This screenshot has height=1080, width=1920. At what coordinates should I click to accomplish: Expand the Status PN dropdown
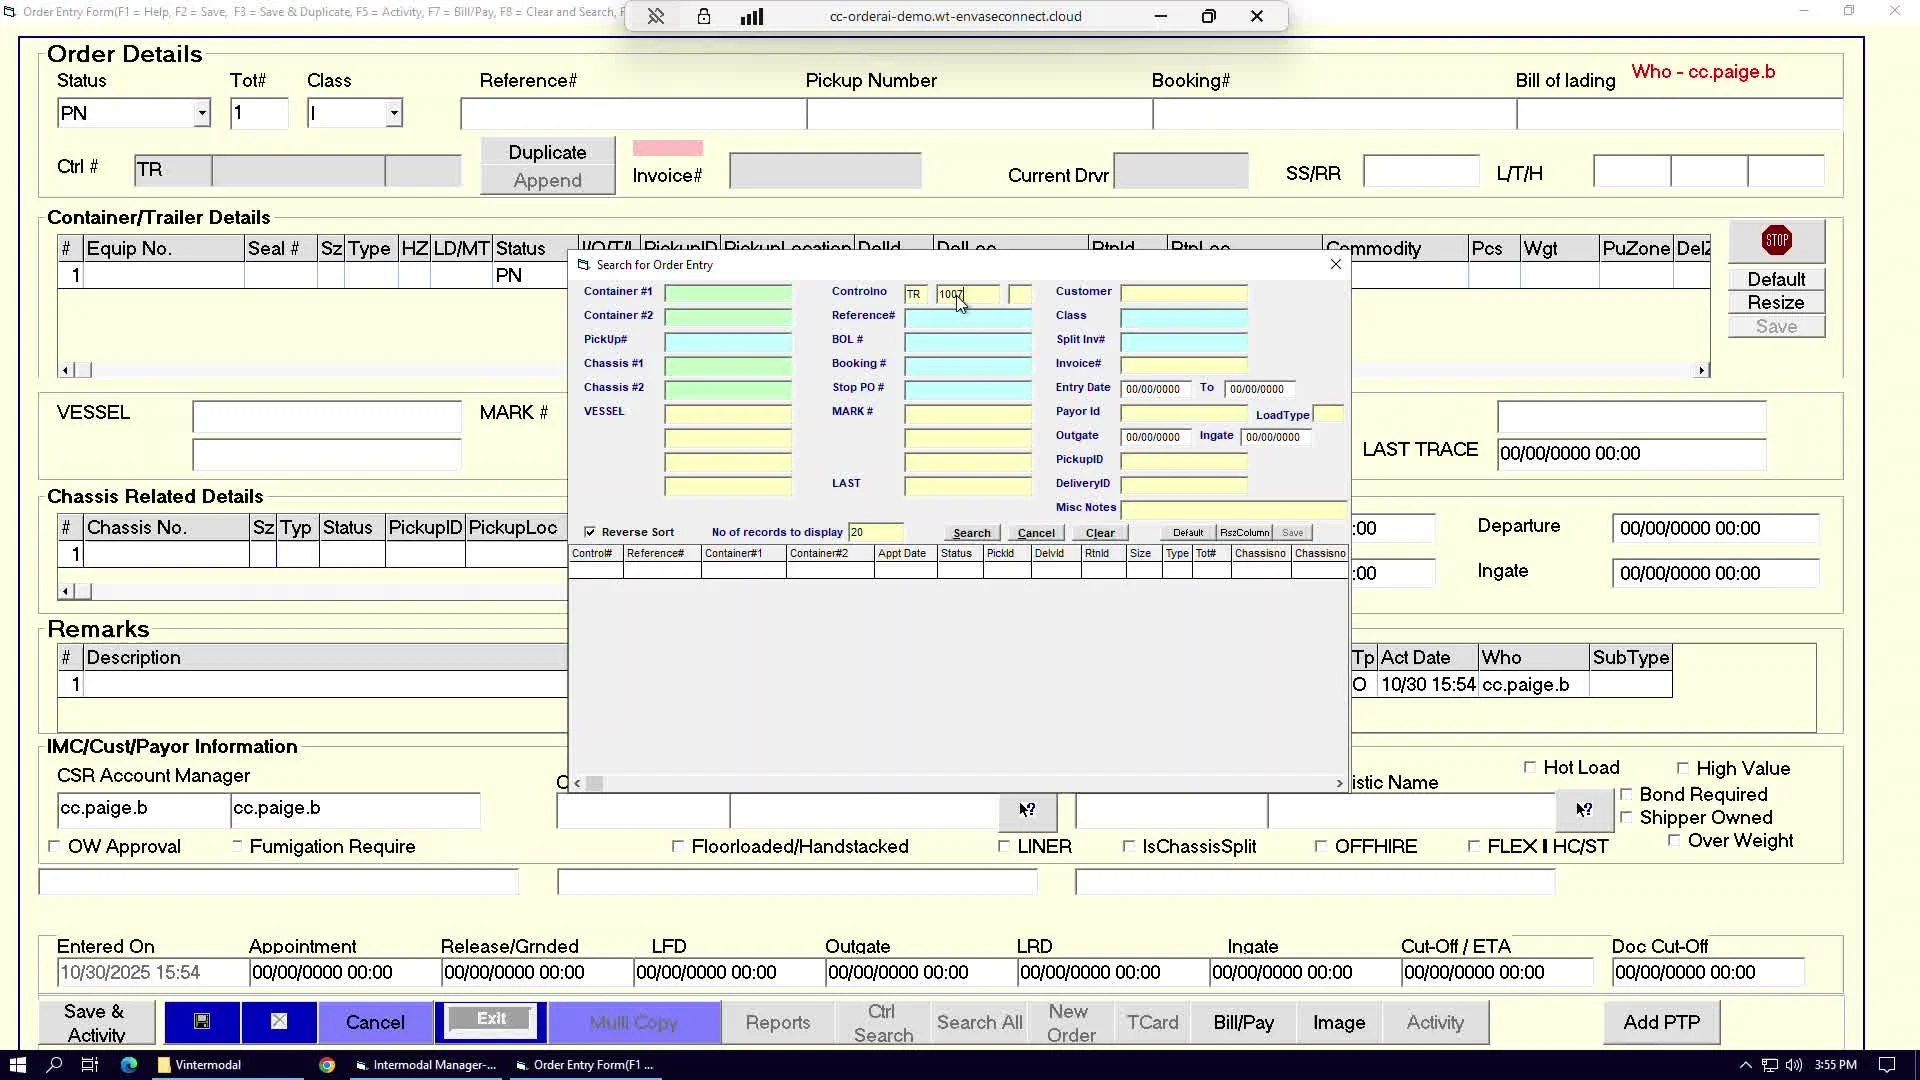(202, 113)
